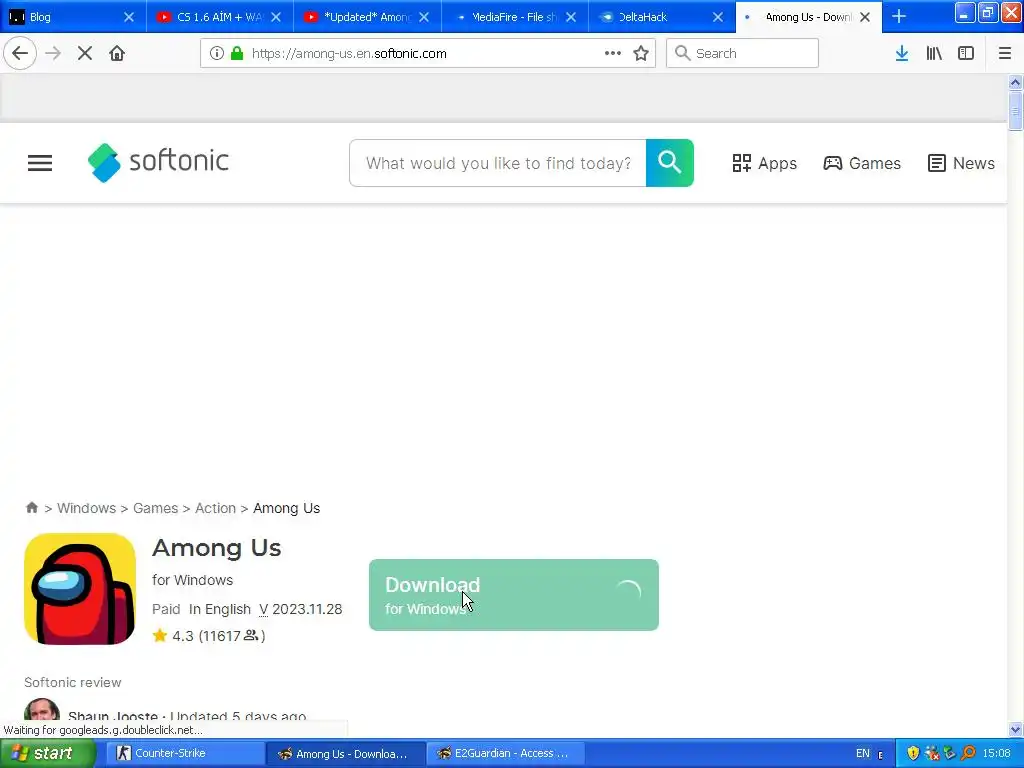Go to Games breadcrumb link
The width and height of the screenshot is (1024, 768).
coord(155,507)
